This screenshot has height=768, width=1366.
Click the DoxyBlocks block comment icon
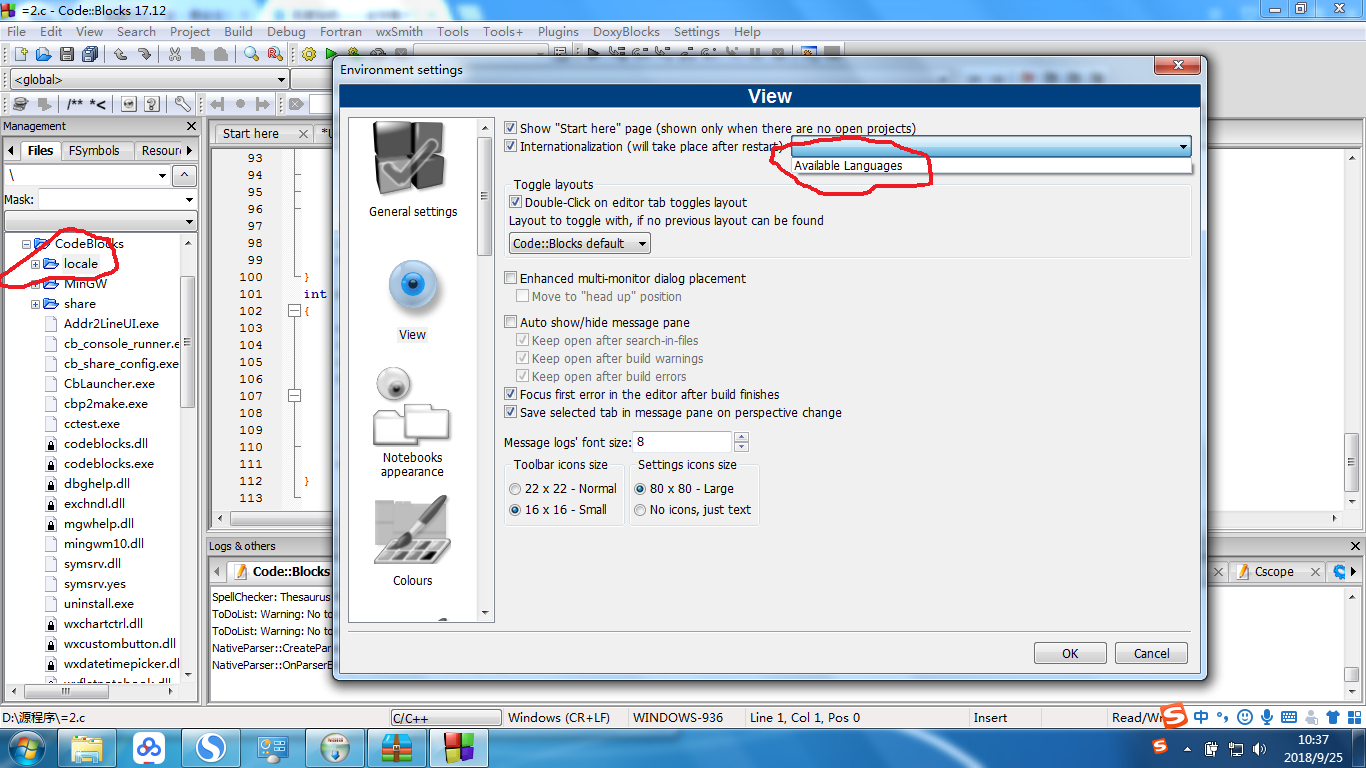point(75,104)
